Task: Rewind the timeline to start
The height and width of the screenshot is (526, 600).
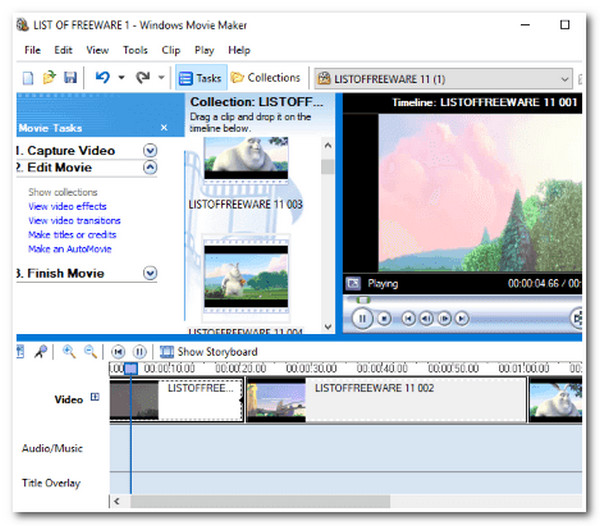Action: click(118, 352)
